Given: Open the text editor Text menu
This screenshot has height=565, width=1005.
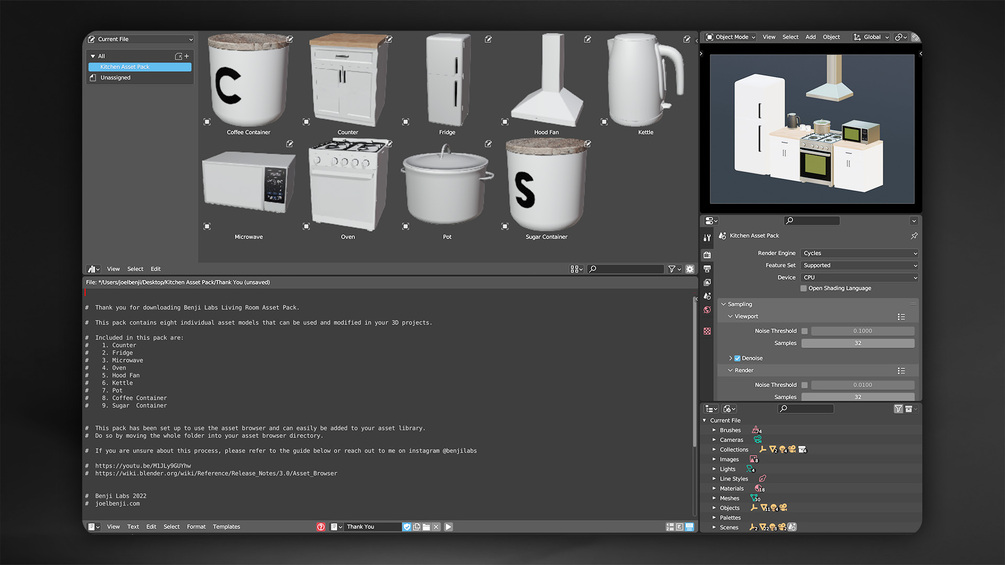Looking at the screenshot, I should [x=133, y=527].
